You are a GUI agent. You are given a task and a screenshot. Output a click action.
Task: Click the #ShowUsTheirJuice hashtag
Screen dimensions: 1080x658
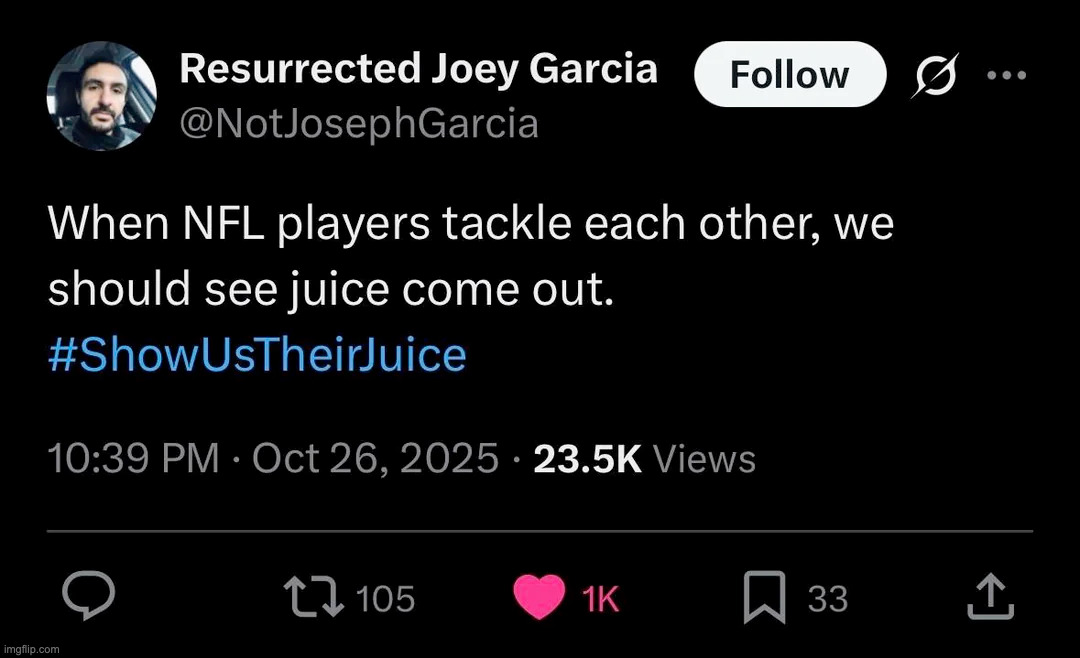tap(257, 355)
